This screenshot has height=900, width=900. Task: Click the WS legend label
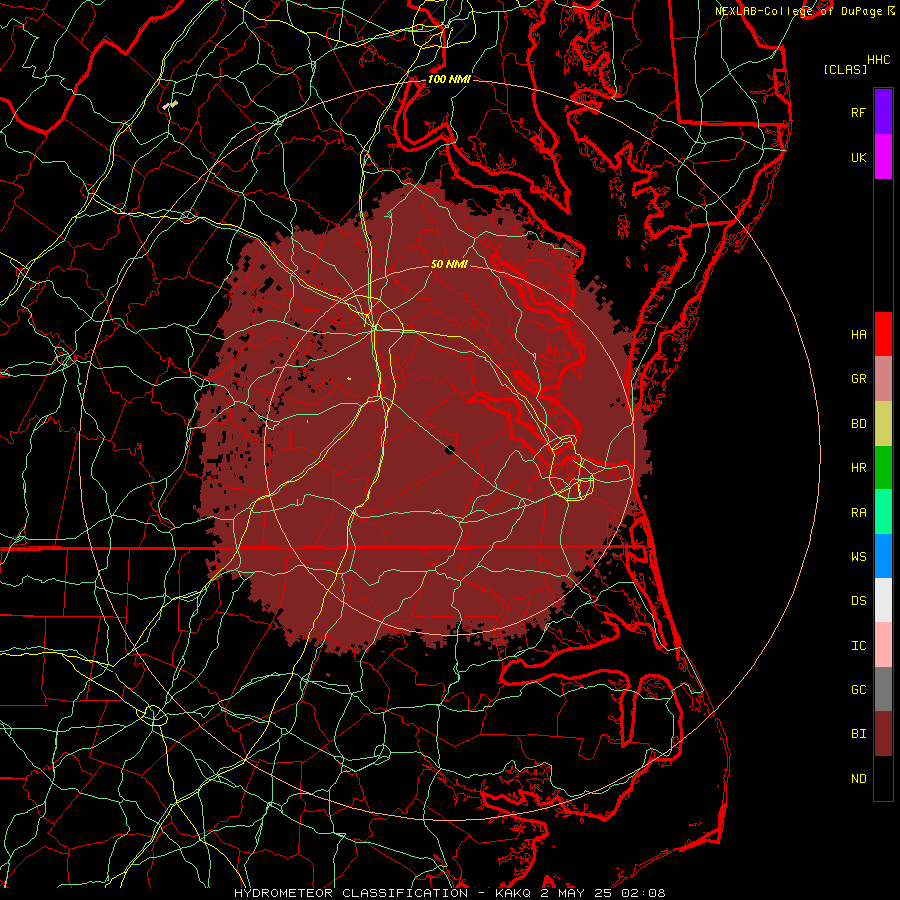[858, 556]
